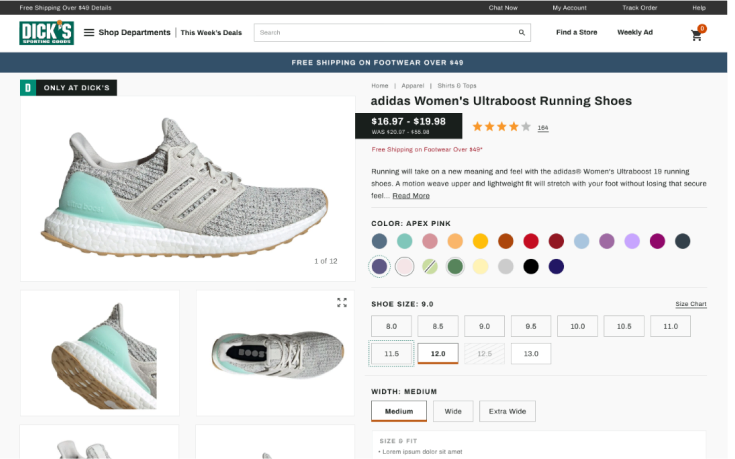The height and width of the screenshot is (459, 735).
Task: Open the Size Chart link
Action: click(691, 304)
